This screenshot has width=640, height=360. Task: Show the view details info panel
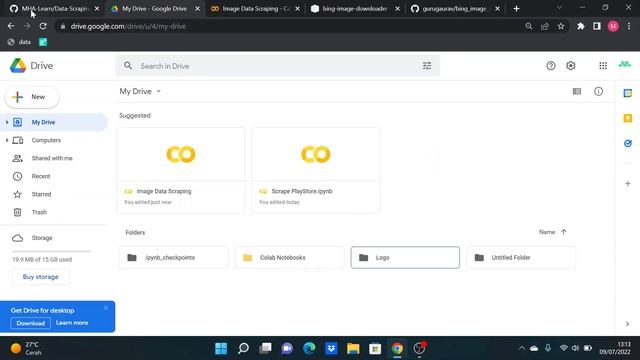[x=598, y=91]
